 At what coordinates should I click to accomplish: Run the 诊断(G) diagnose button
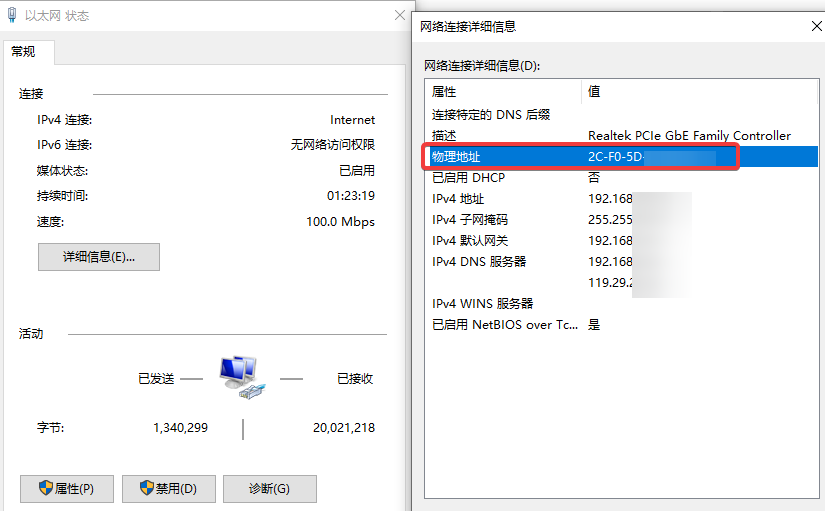pyautogui.click(x=270, y=489)
